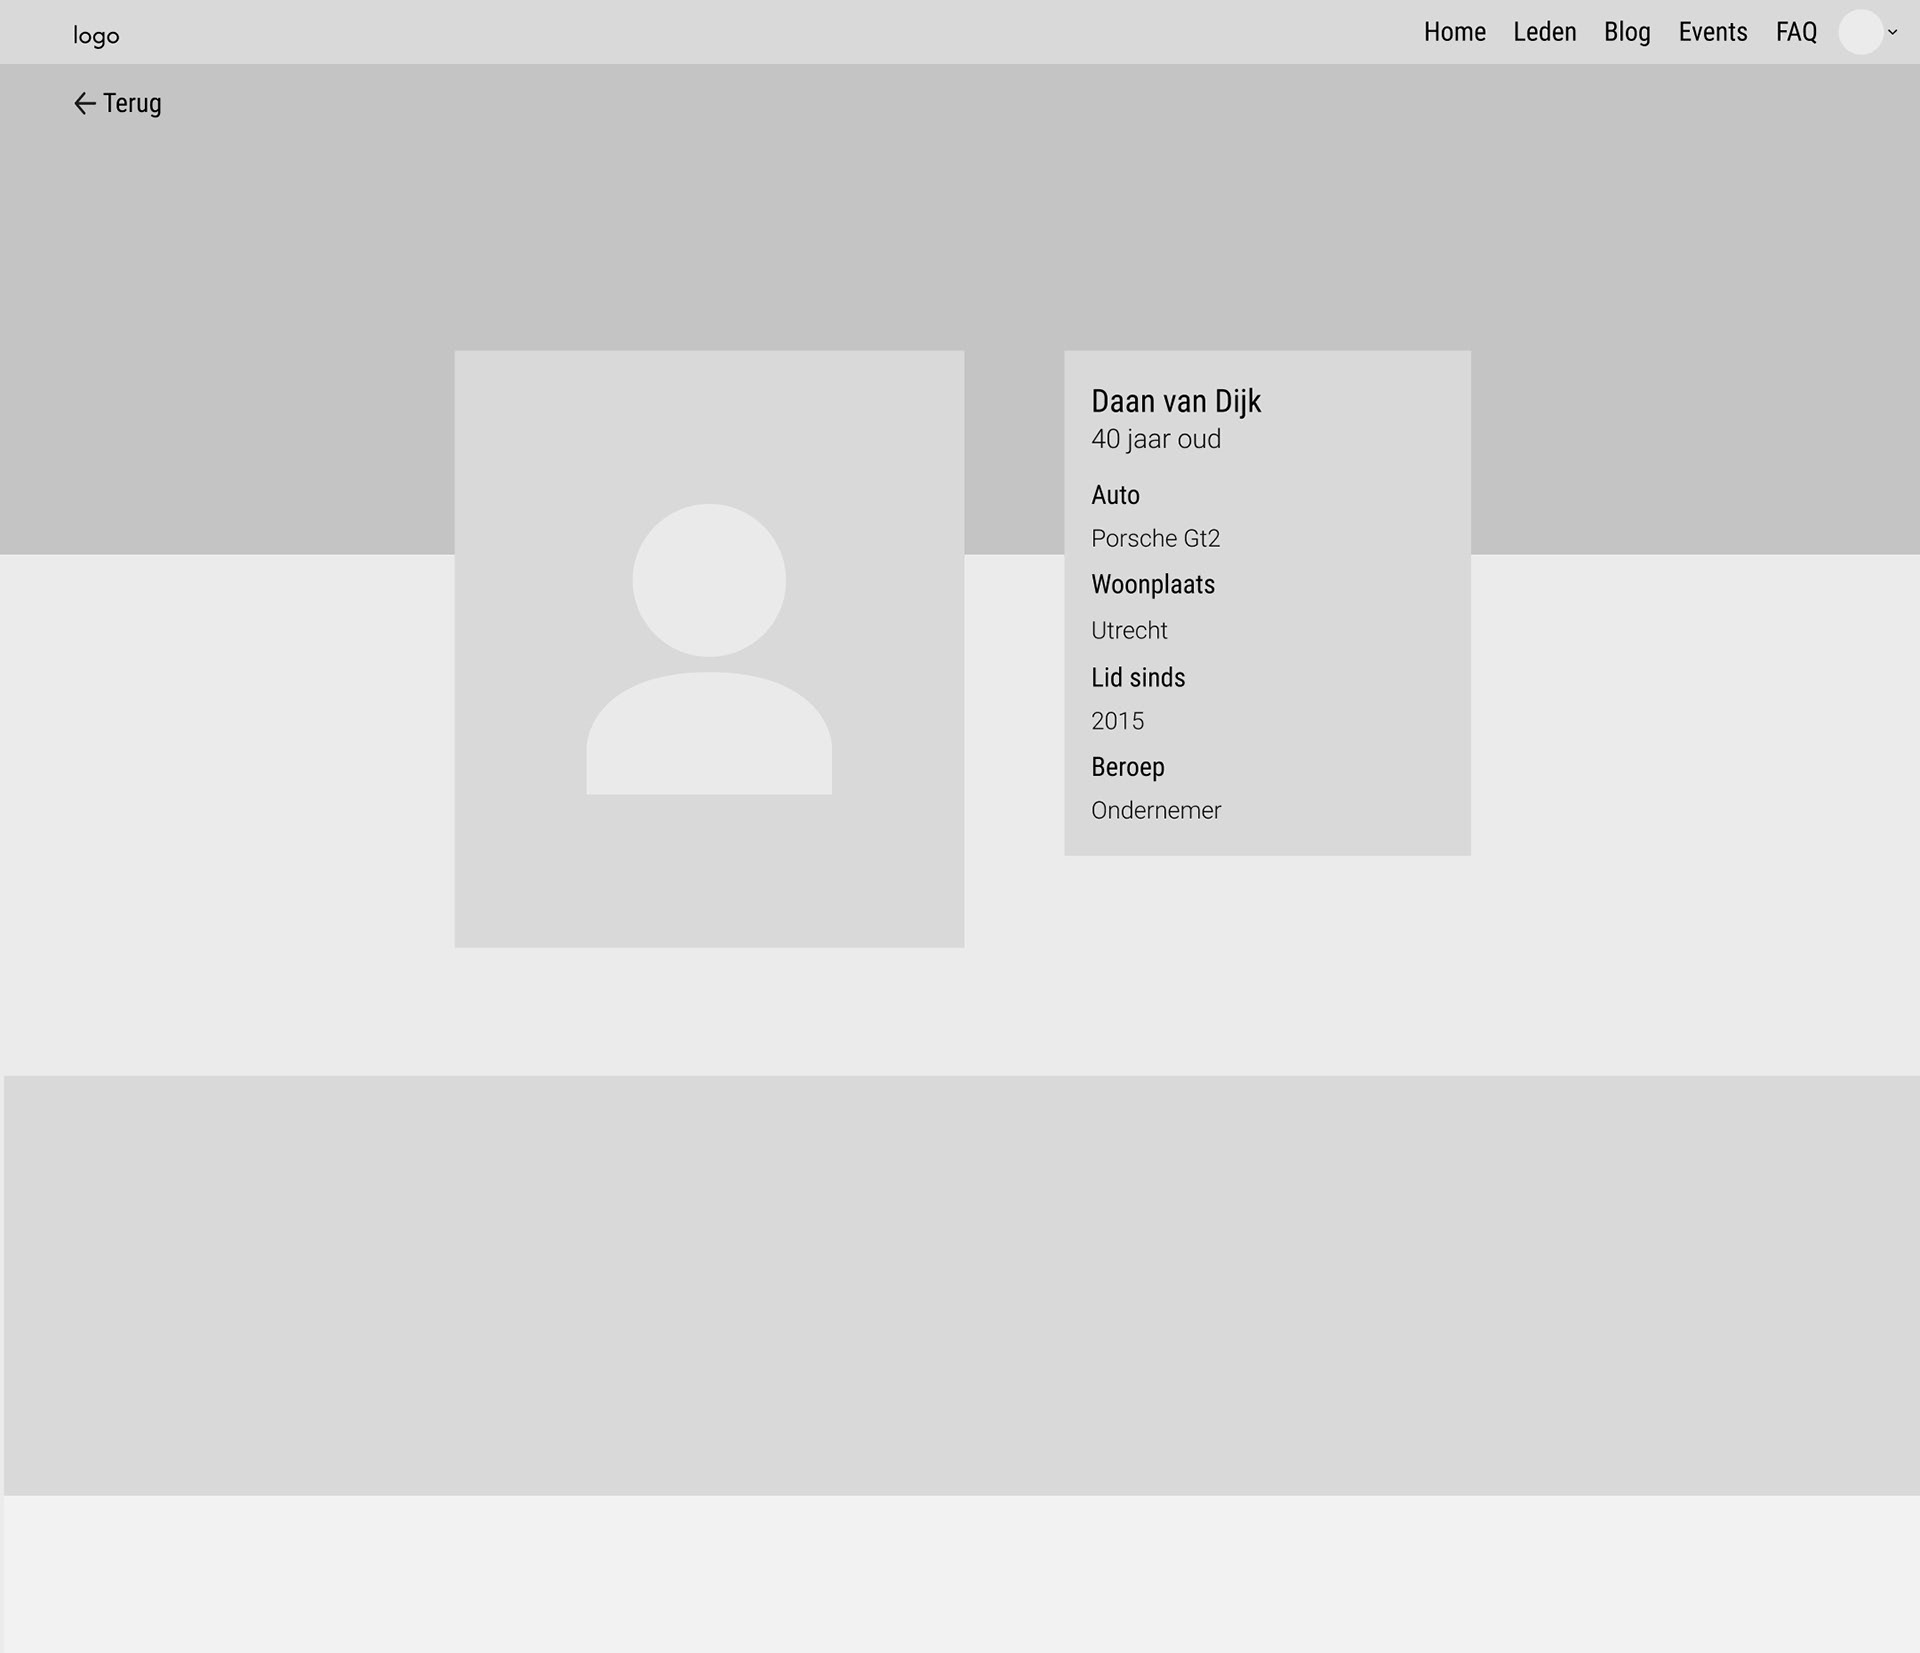This screenshot has height=1653, width=1920.
Task: Open the FAQ menu item
Action: pos(1796,32)
